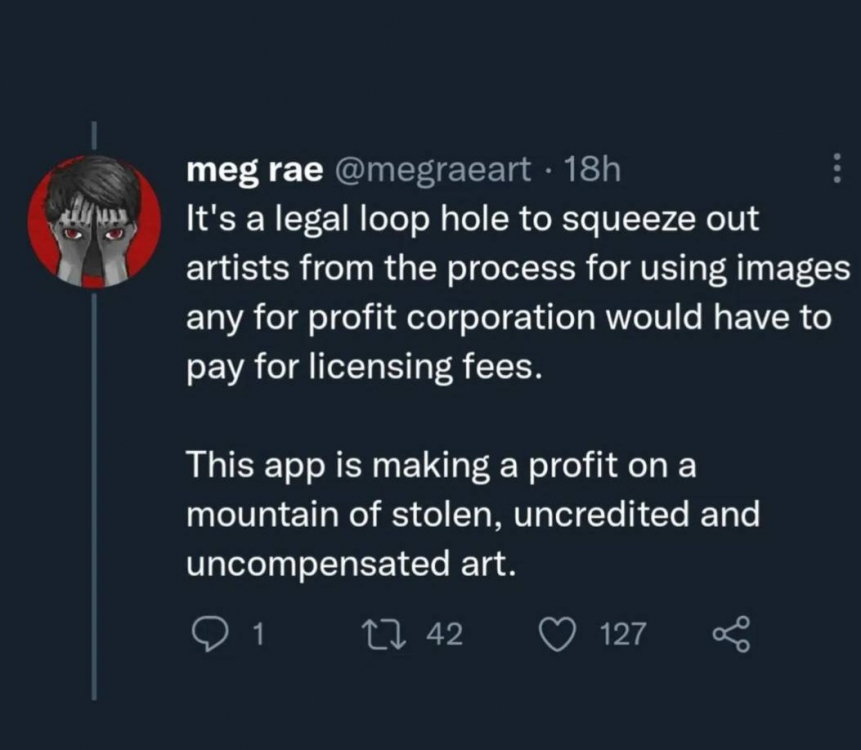Image resolution: width=861 pixels, height=750 pixels.
Task: Click the thread line above the avatar
Action: coord(94,138)
